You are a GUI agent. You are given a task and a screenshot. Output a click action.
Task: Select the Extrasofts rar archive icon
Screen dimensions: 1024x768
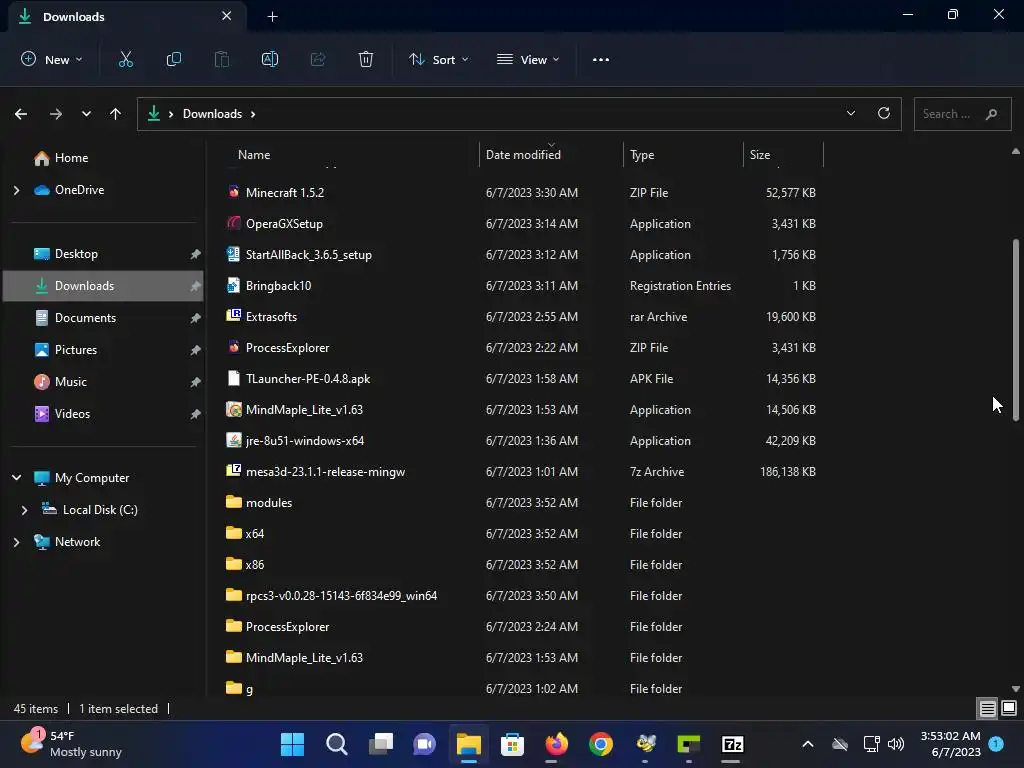pyautogui.click(x=233, y=316)
